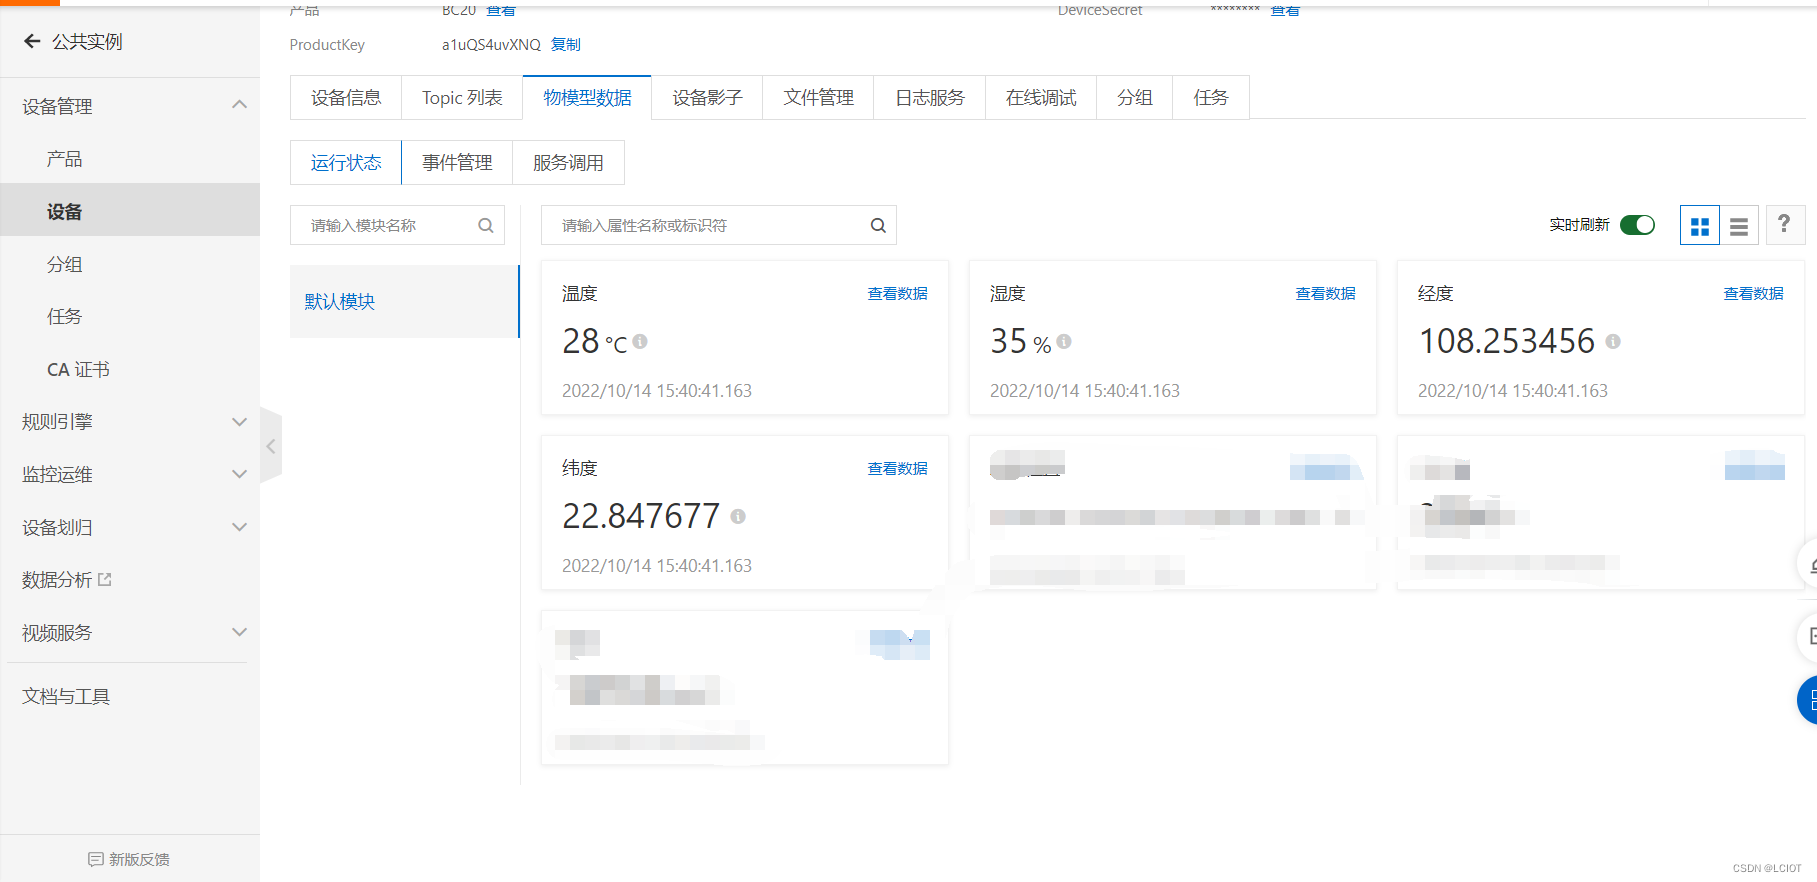Open the 在线调试 tab
This screenshot has height=882, width=1817.
point(1041,97)
